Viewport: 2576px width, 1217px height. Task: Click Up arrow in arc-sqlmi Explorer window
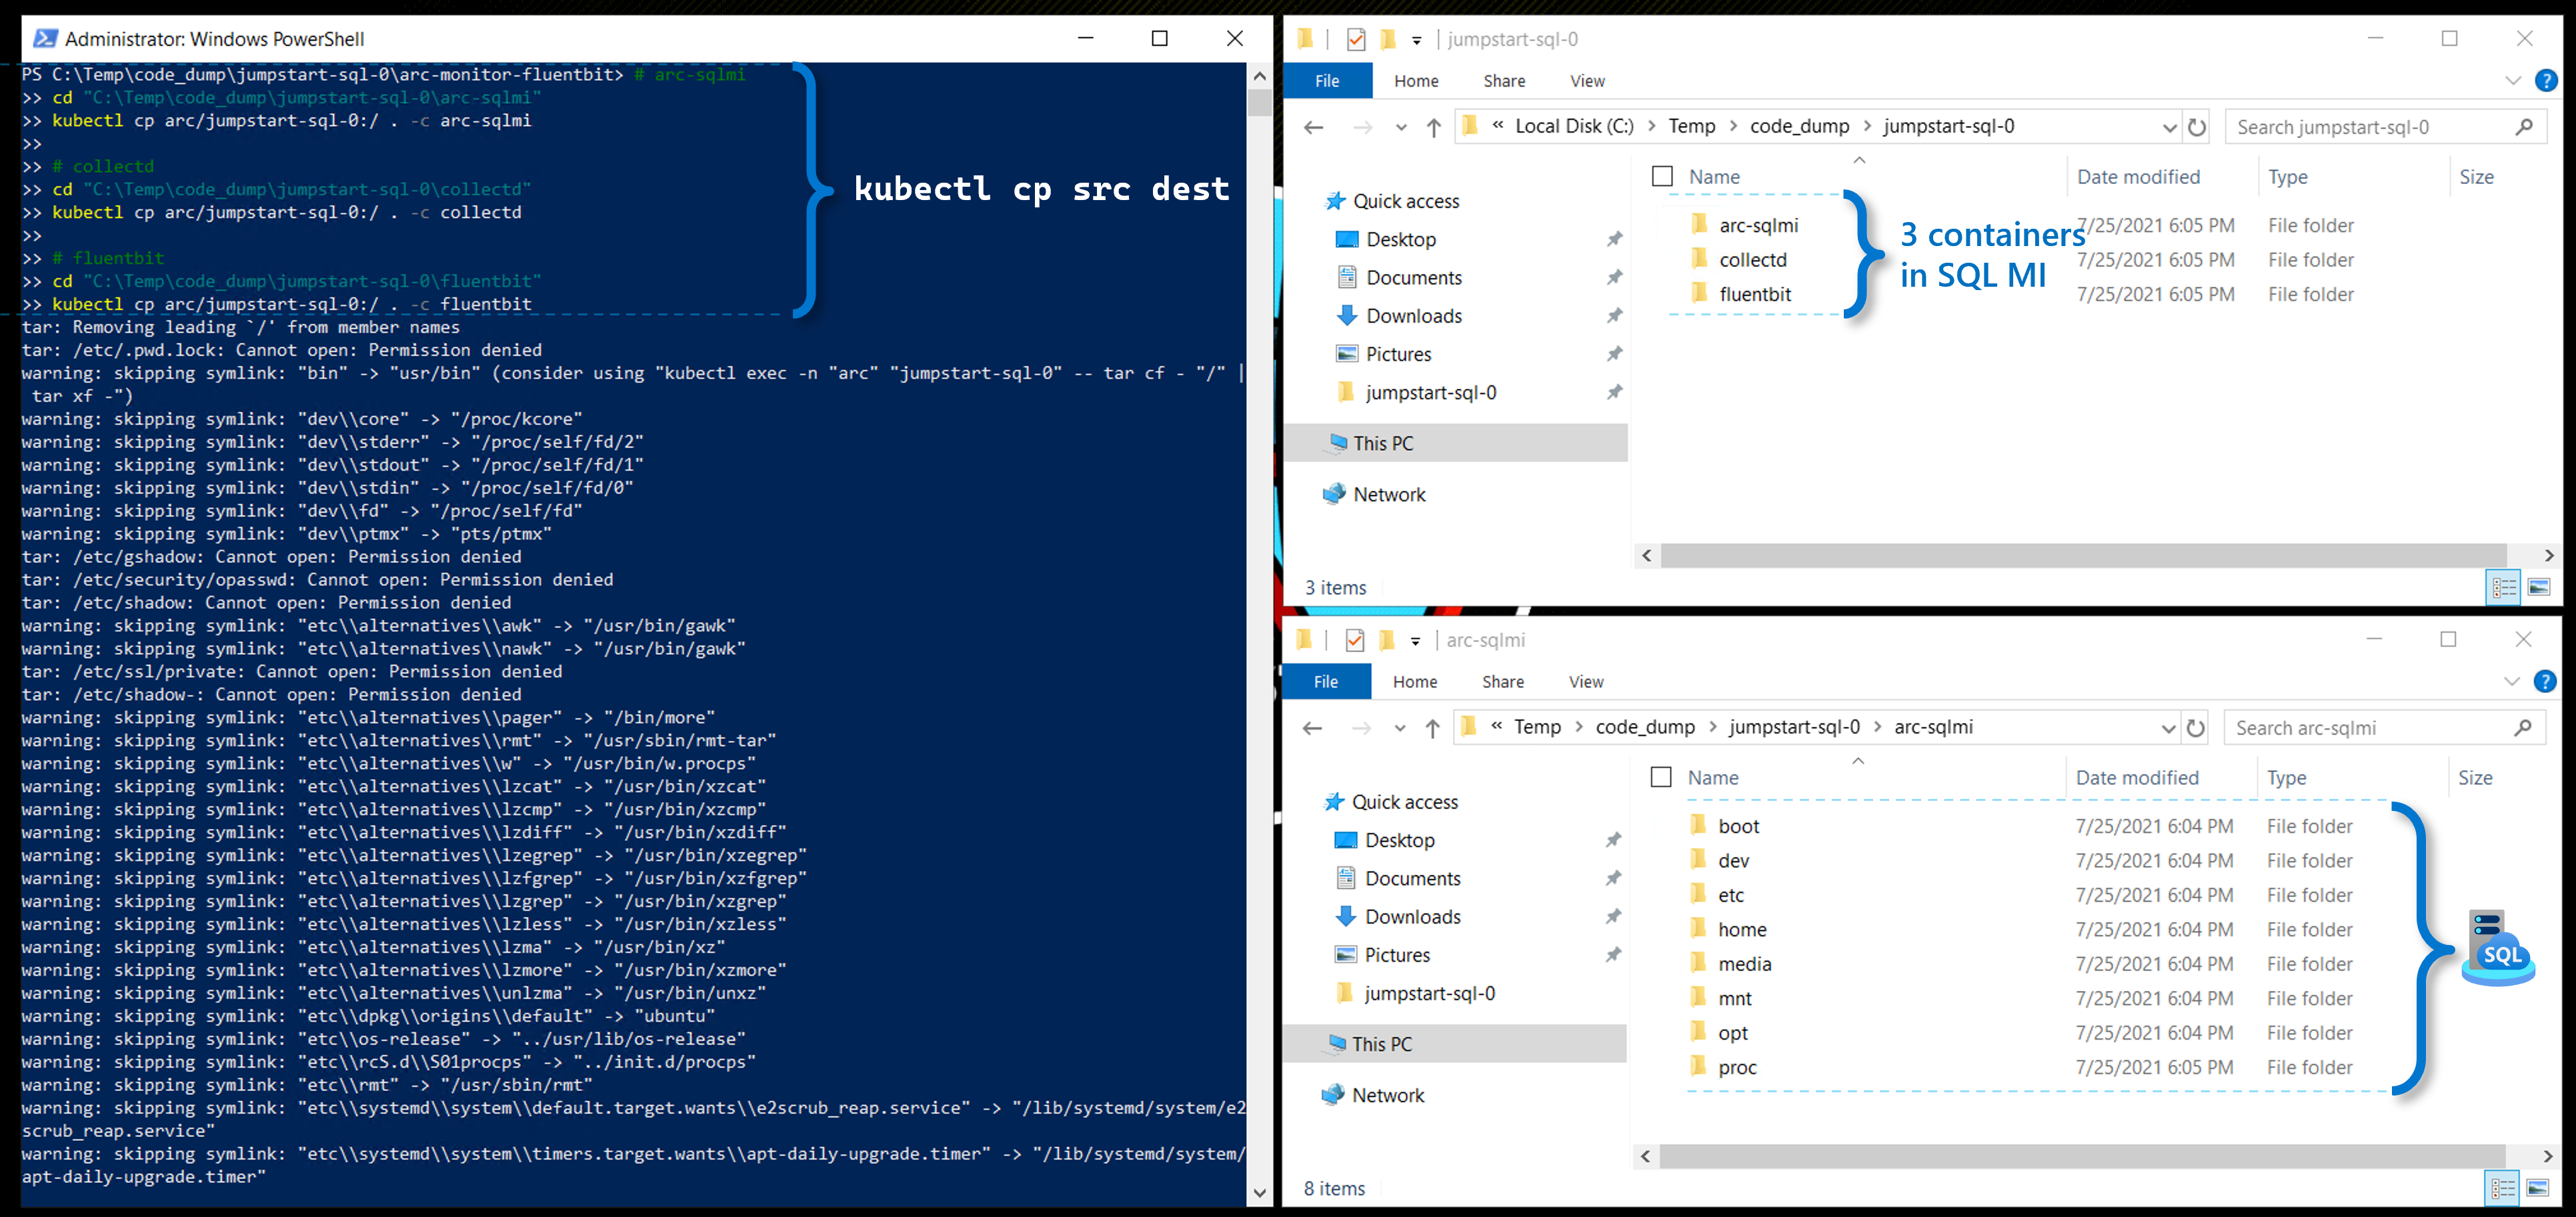(x=1432, y=728)
